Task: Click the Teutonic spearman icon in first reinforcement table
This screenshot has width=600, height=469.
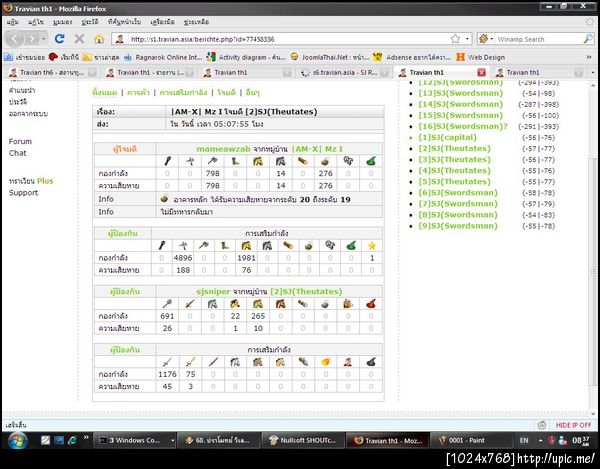Action: (x=183, y=246)
